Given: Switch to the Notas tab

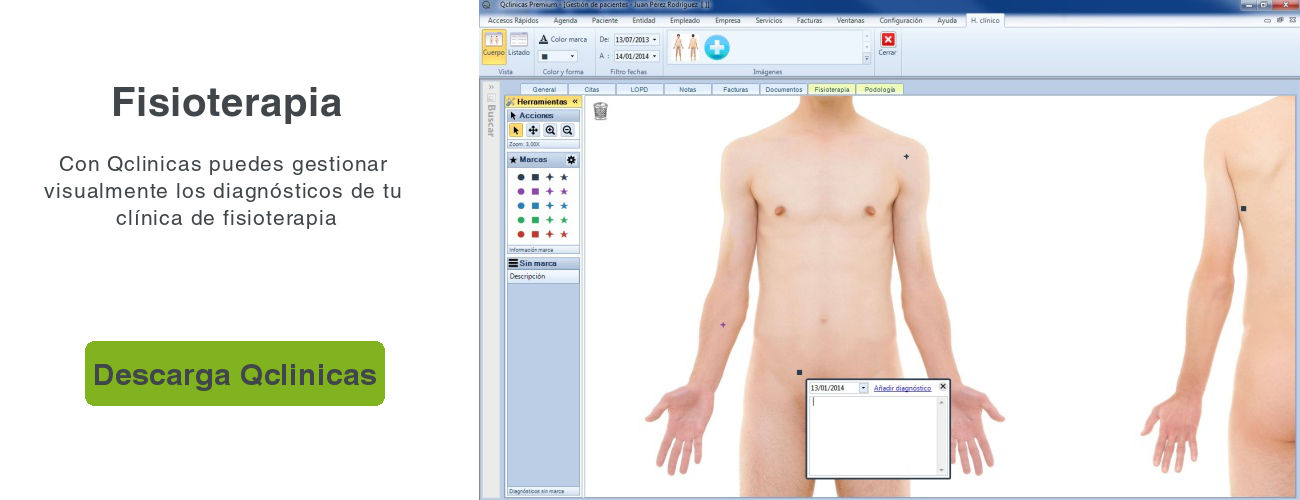Looking at the screenshot, I should [x=687, y=89].
